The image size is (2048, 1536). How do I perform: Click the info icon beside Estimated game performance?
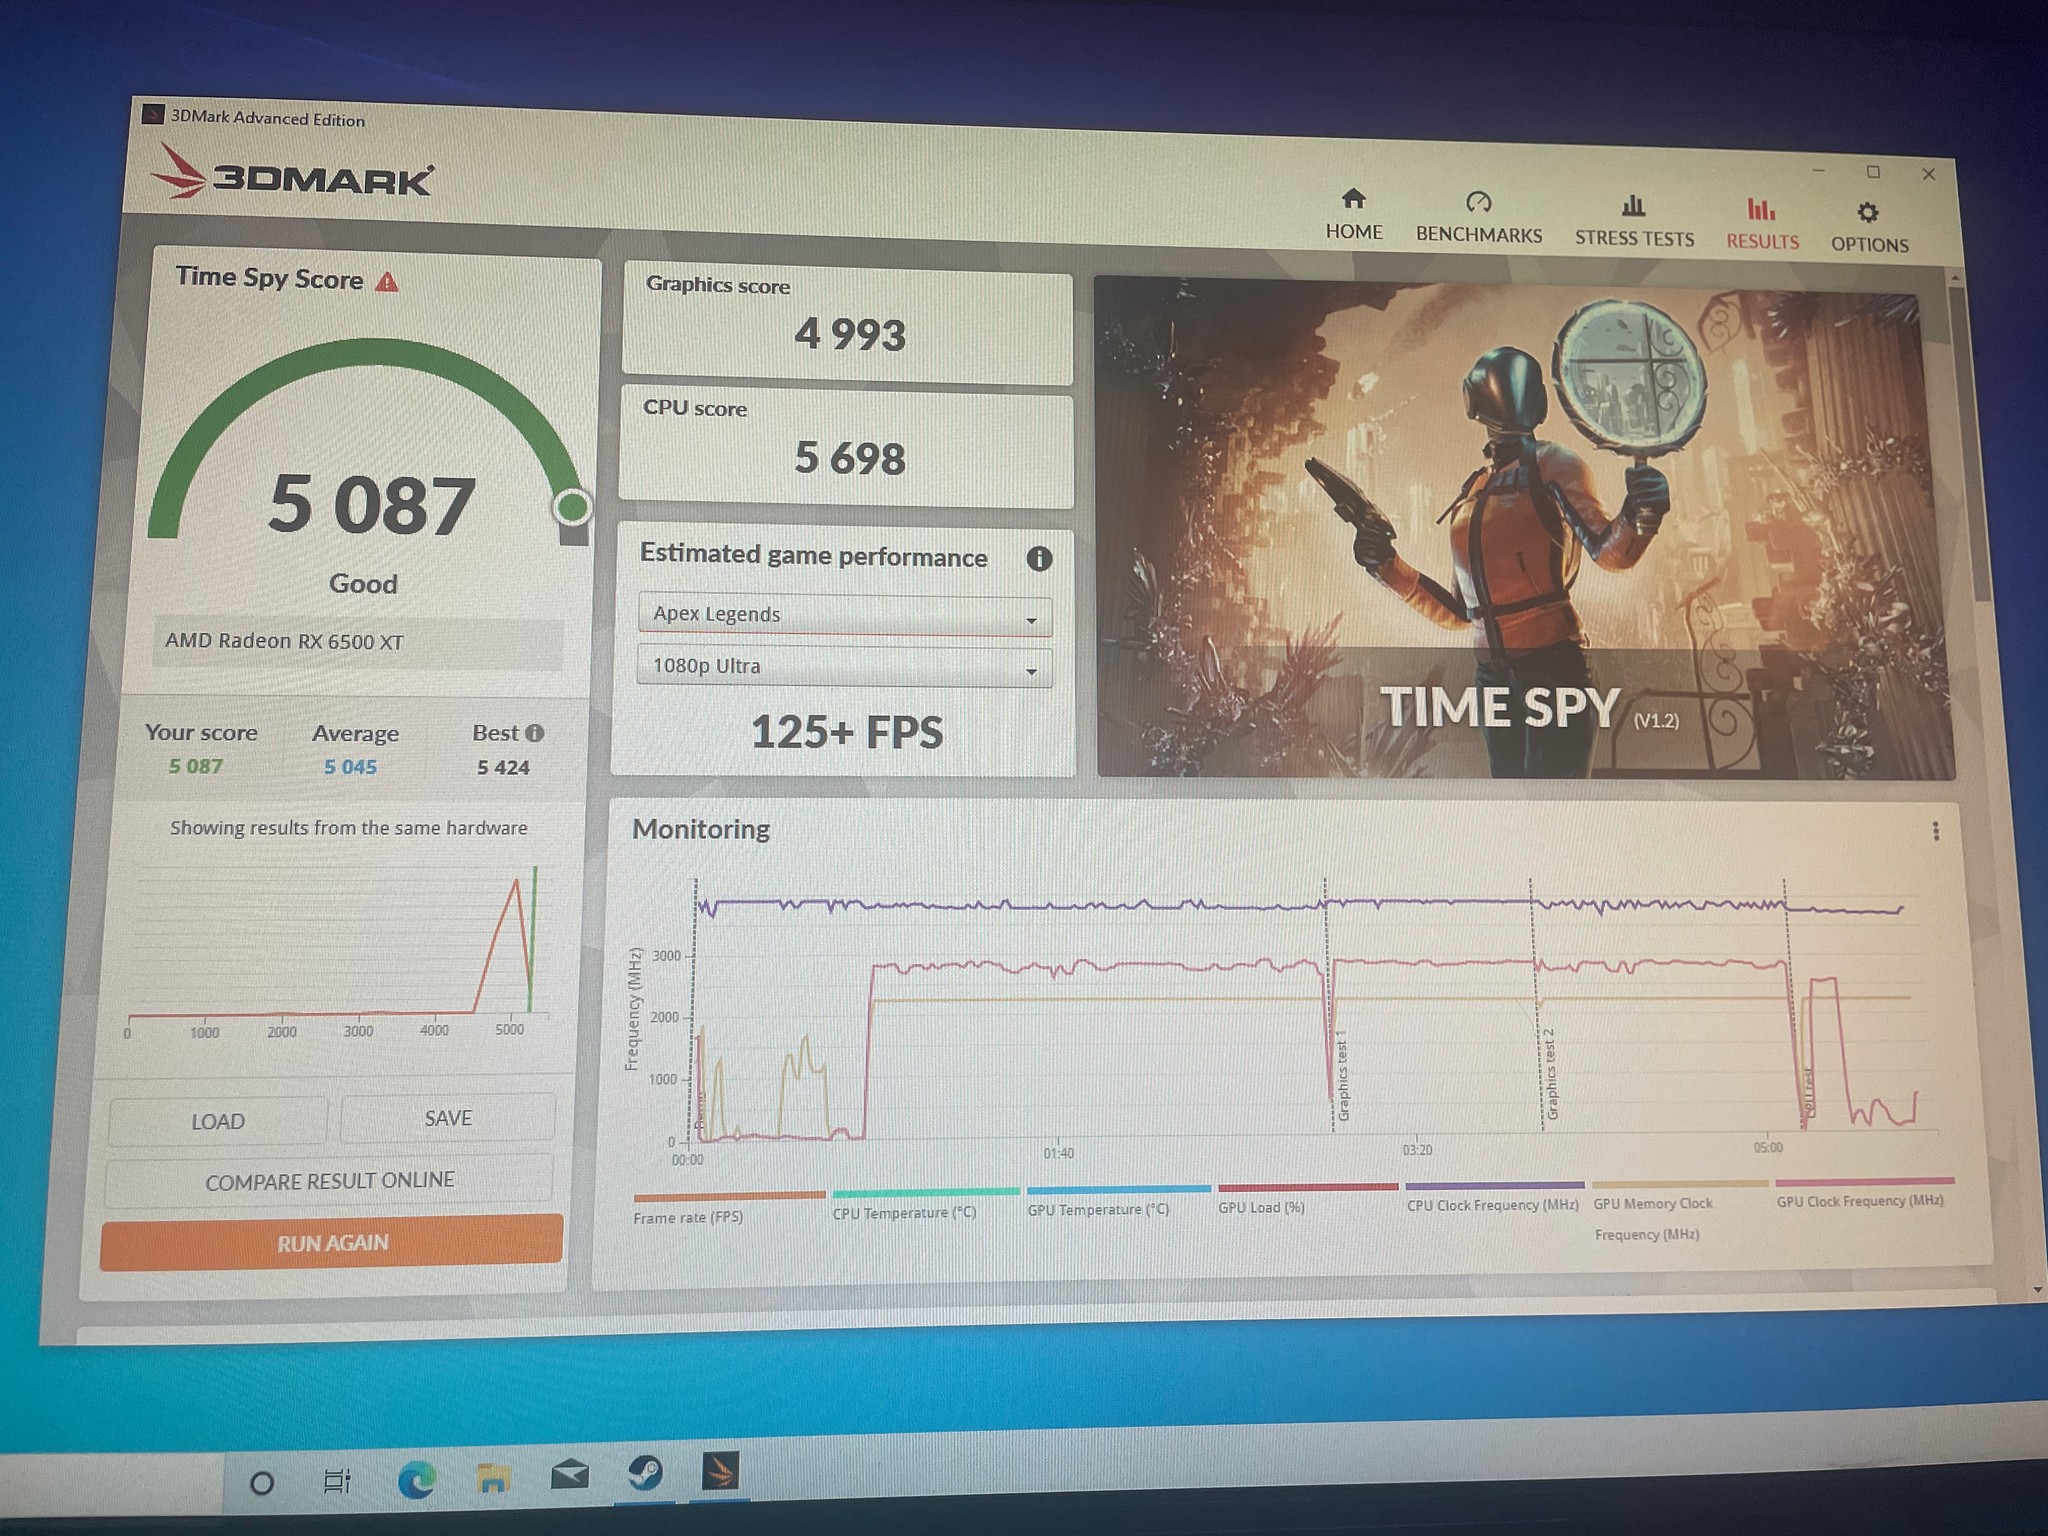click(1039, 559)
